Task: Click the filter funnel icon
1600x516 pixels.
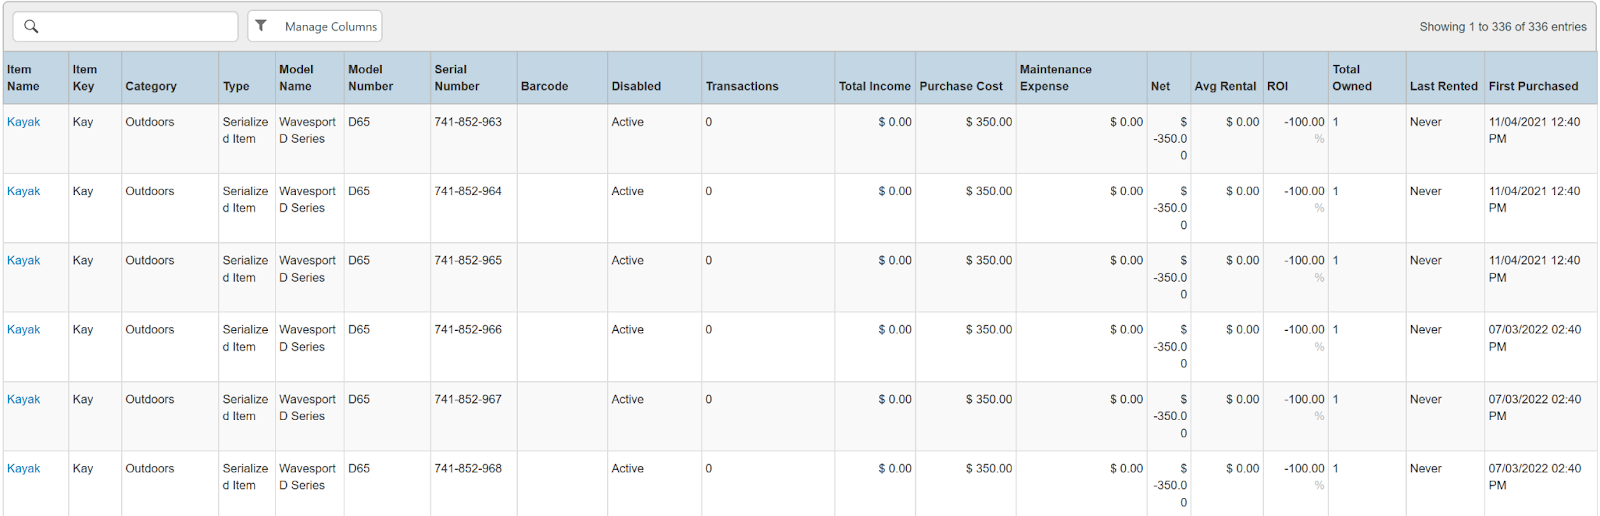Action: [261, 26]
